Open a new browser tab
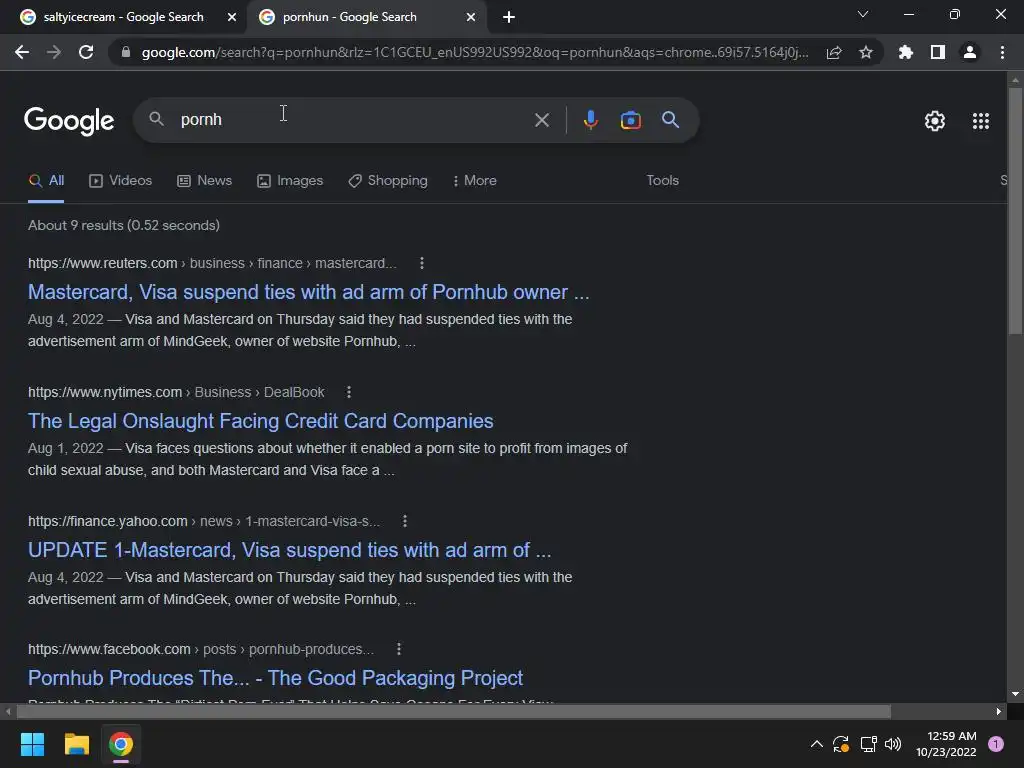 pyautogui.click(x=509, y=17)
